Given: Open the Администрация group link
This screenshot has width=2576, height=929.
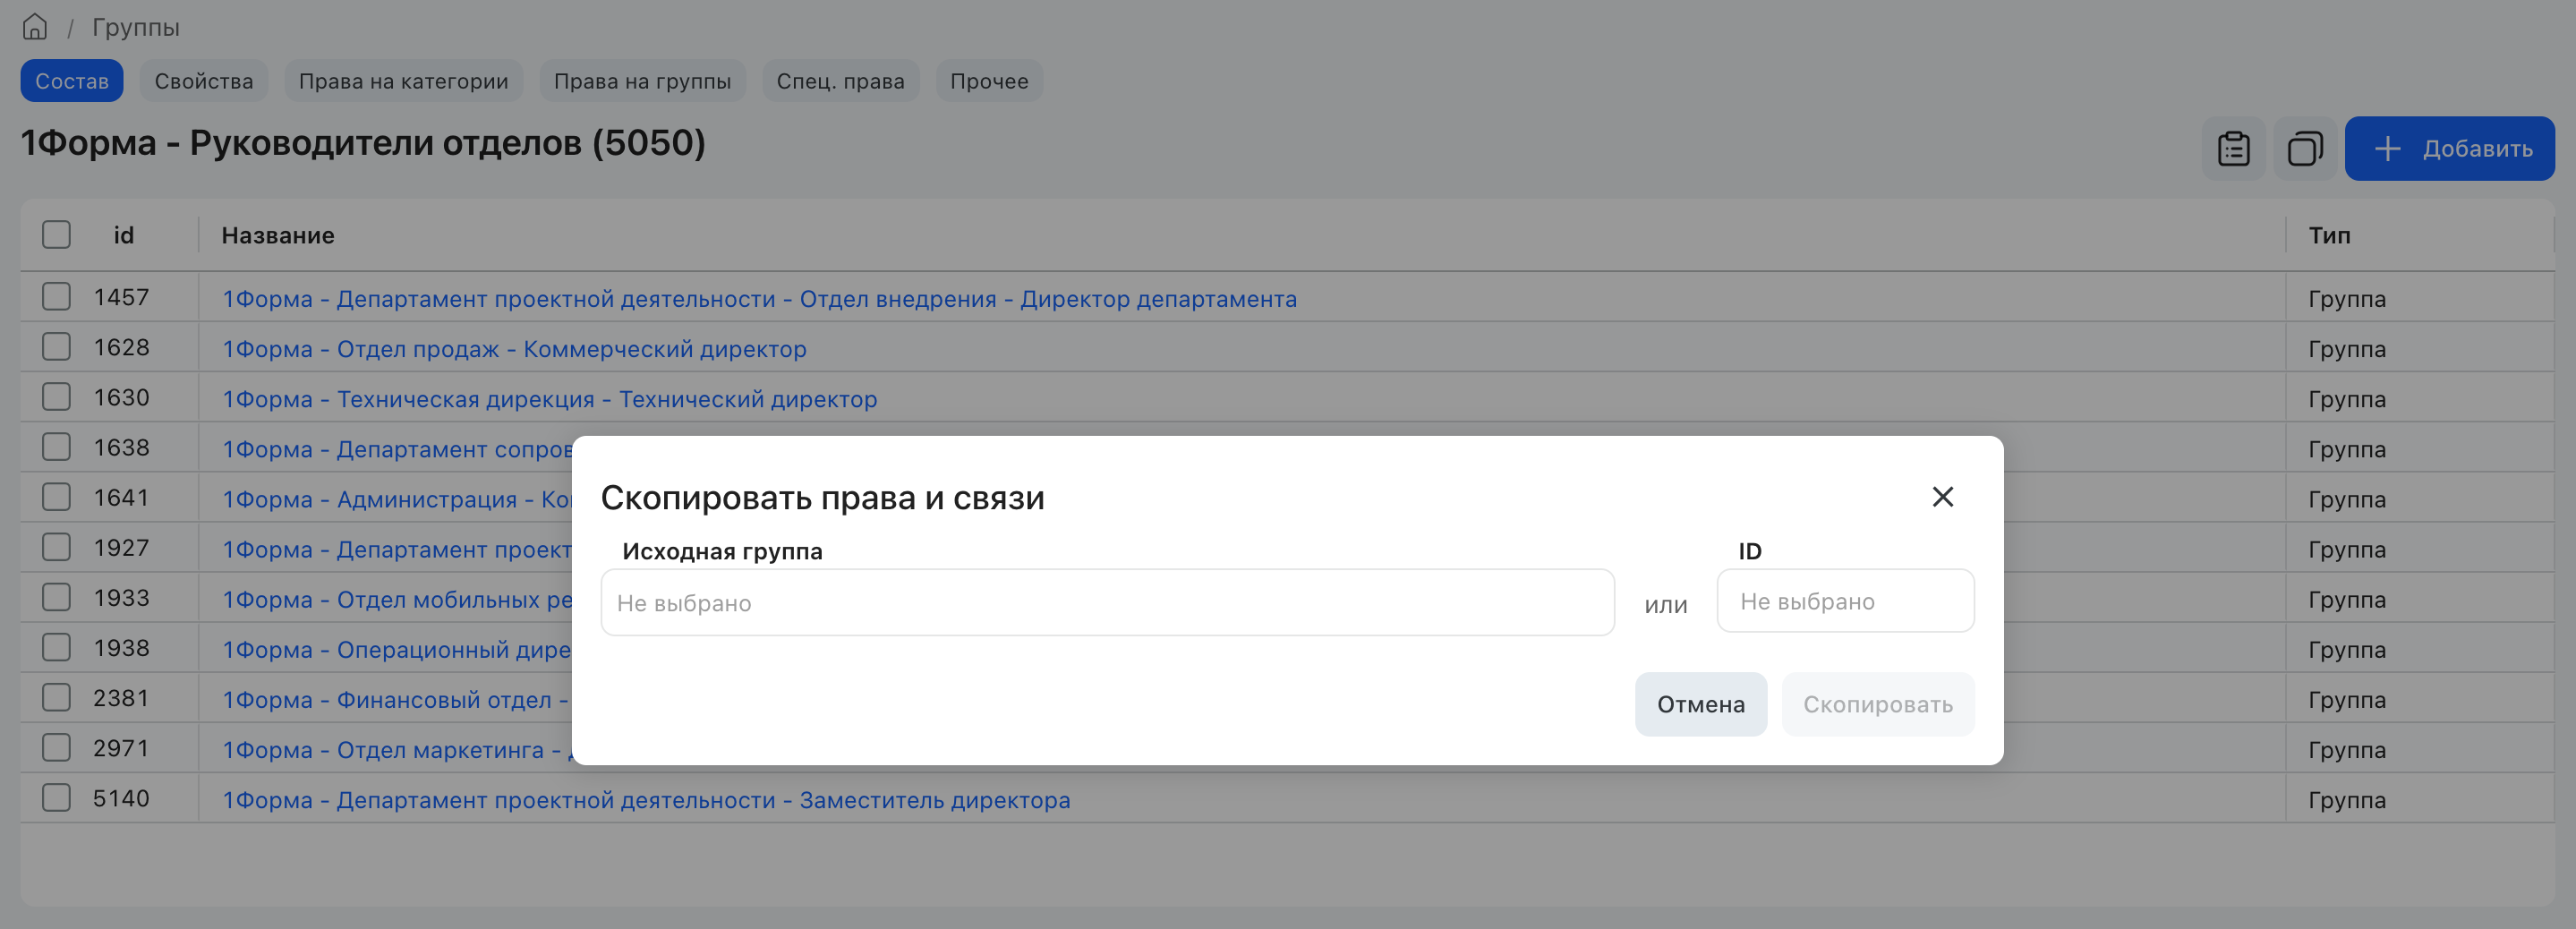Looking at the screenshot, I should [x=397, y=500].
